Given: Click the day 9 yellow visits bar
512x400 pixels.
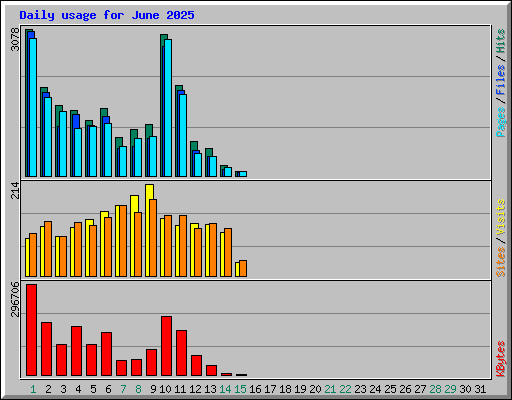Looking at the screenshot, I should [x=149, y=231].
